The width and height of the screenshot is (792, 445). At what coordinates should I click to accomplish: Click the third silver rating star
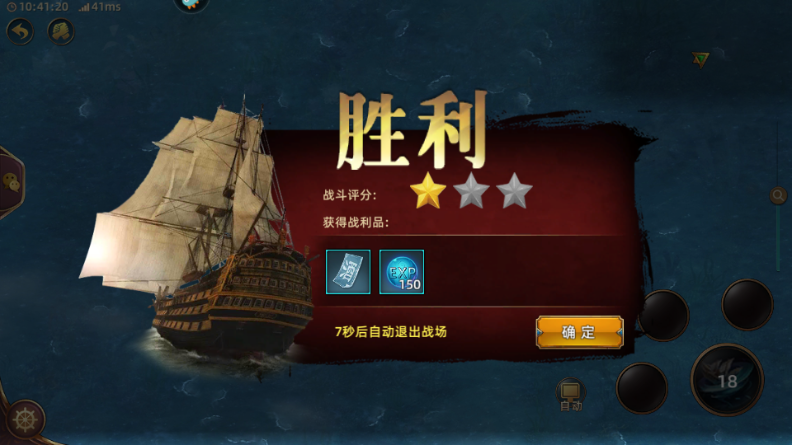(514, 191)
